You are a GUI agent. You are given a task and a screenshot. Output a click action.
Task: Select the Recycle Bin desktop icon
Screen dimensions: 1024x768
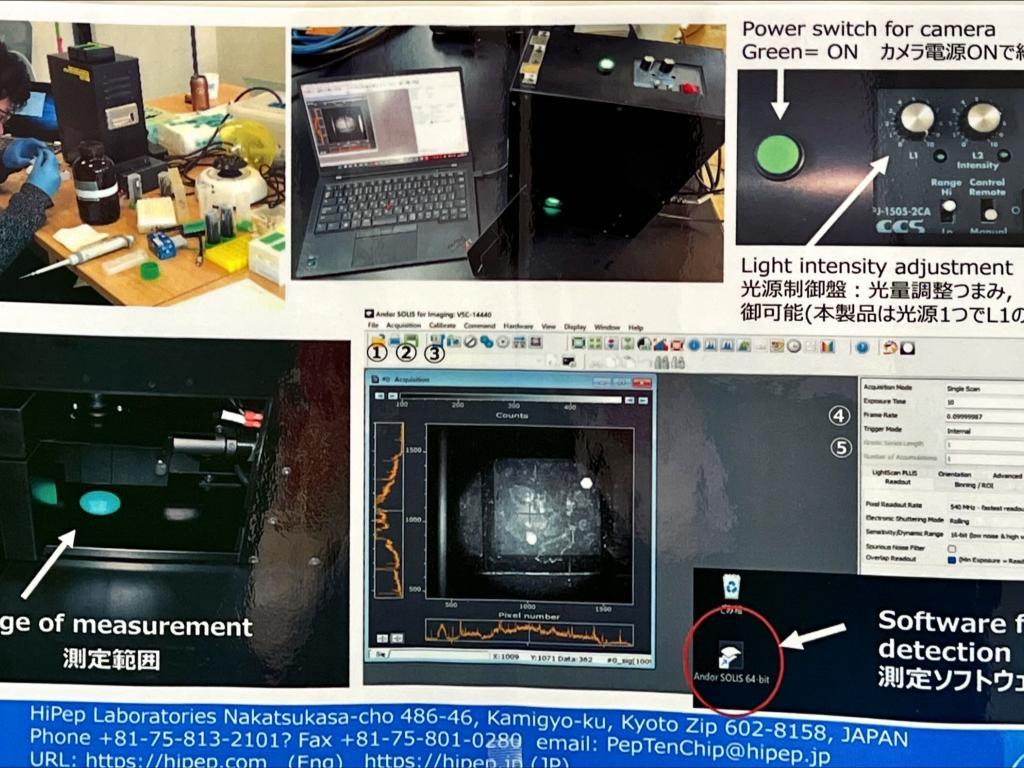click(731, 594)
